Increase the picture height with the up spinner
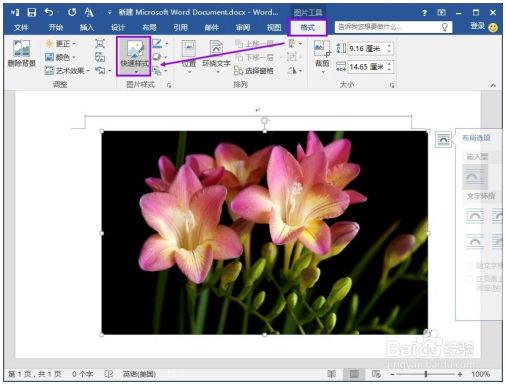 [x=389, y=46]
